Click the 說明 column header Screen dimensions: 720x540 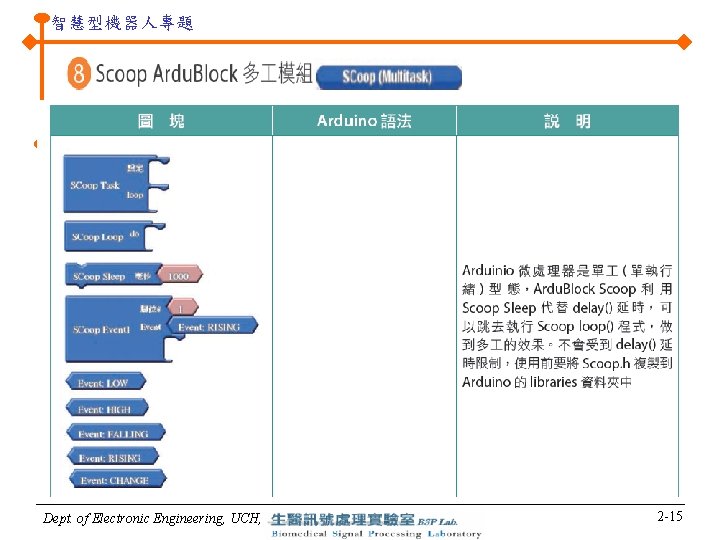568,121
